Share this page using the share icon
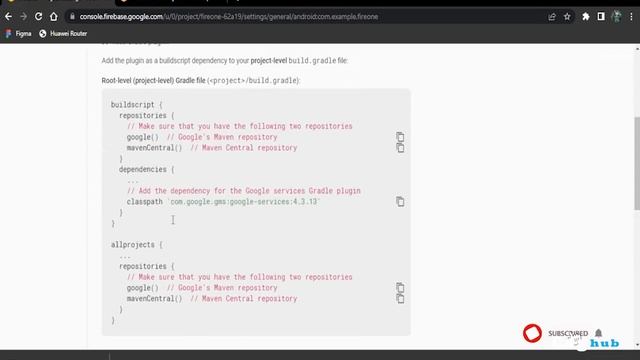Screen dimensions: 640x360 552,17
